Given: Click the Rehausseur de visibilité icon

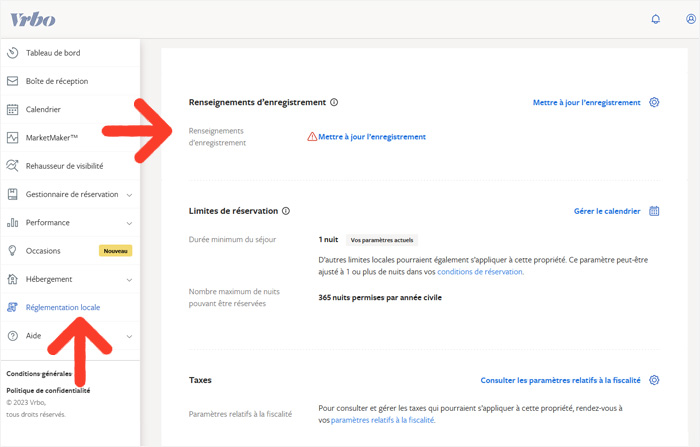Looking at the screenshot, I should click(x=12, y=166).
